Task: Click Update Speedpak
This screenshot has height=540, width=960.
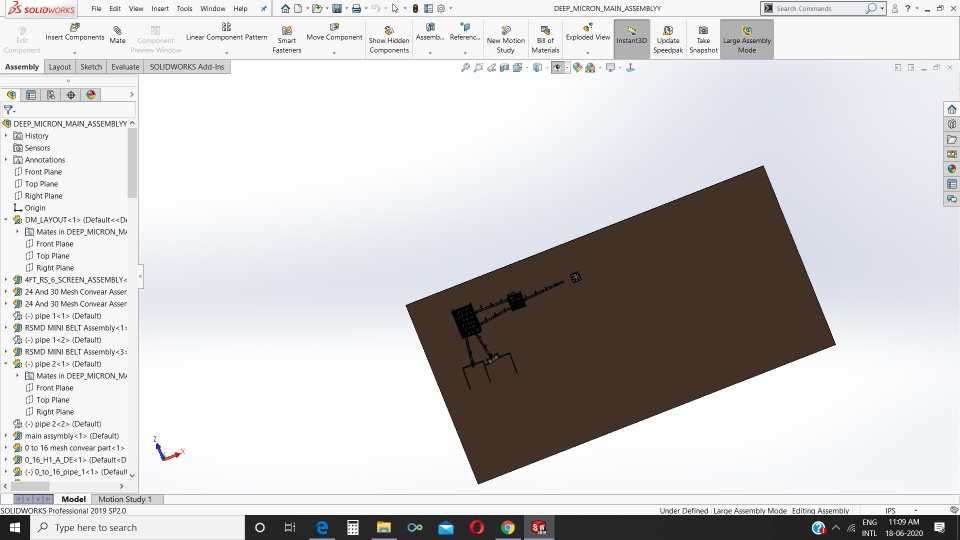Action: point(667,40)
